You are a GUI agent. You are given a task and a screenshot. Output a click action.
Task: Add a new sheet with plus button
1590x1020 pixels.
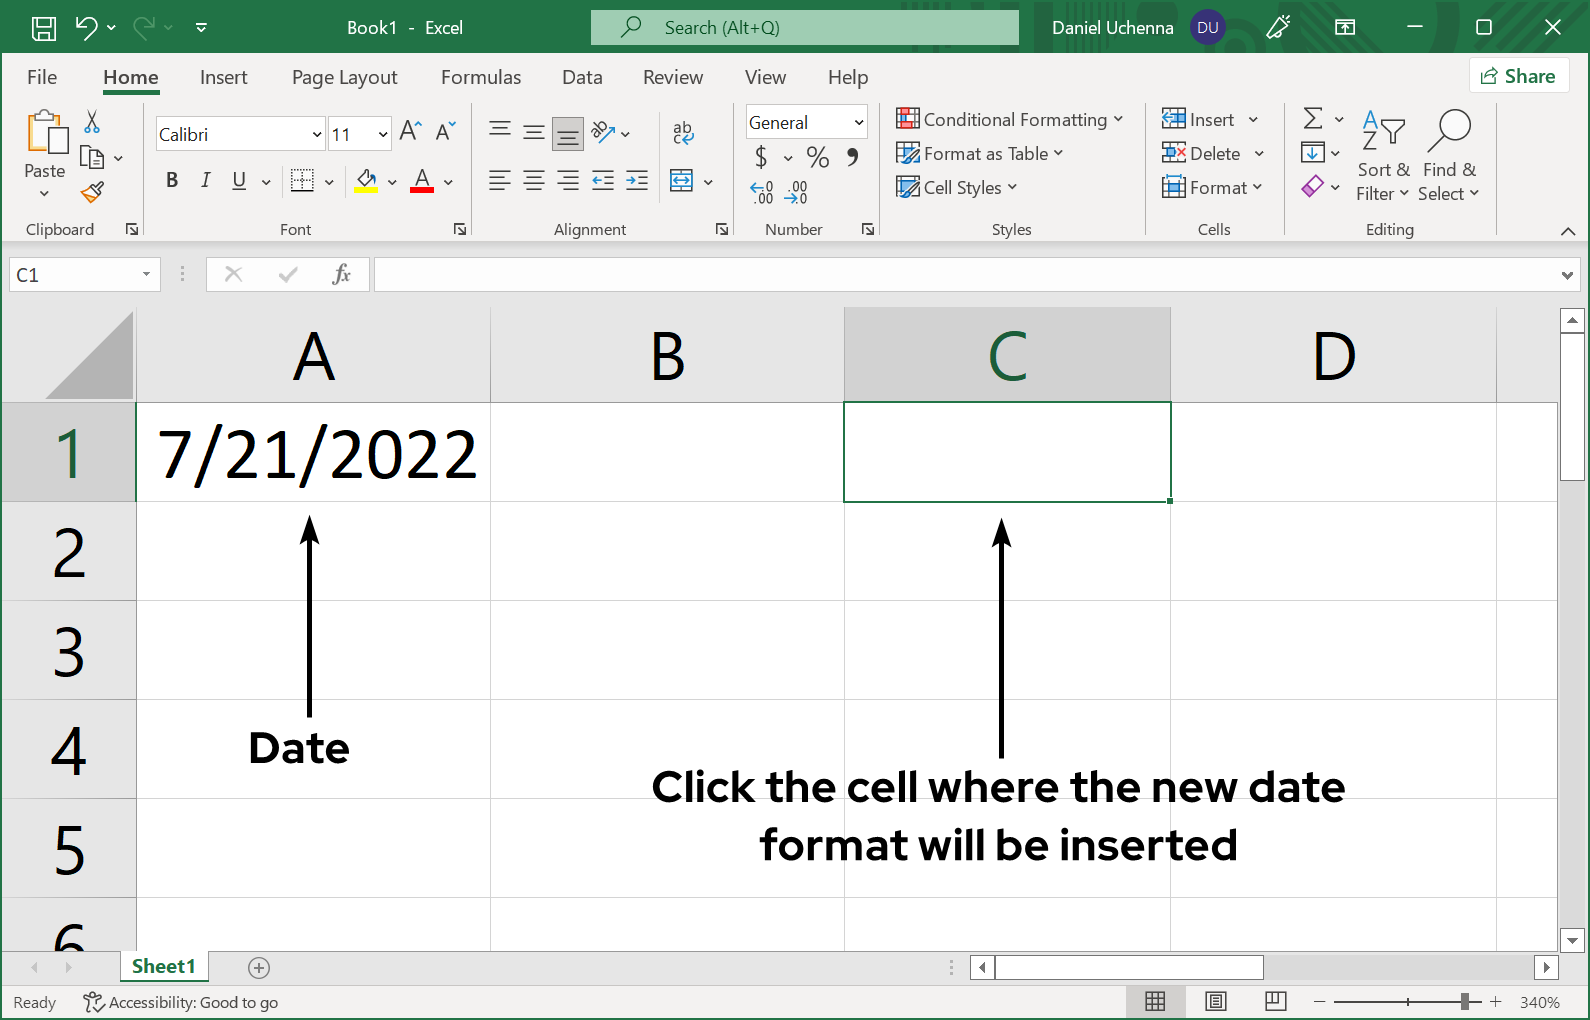pyautogui.click(x=259, y=967)
